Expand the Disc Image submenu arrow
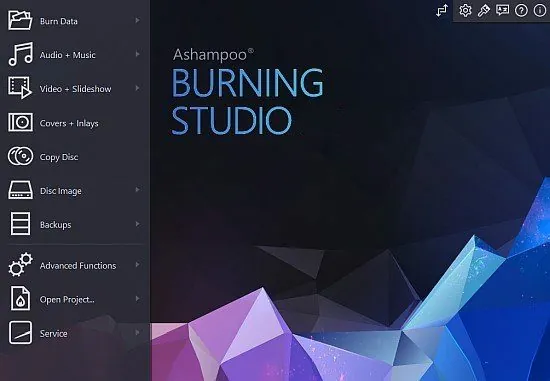Image resolution: width=550 pixels, height=381 pixels. click(x=138, y=190)
